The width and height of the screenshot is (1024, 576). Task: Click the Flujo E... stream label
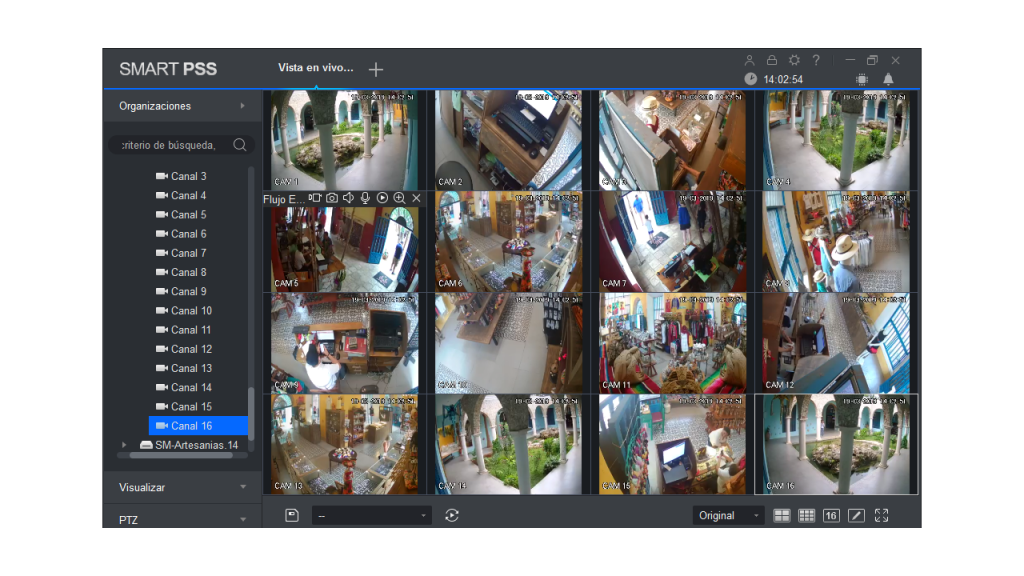click(x=283, y=199)
